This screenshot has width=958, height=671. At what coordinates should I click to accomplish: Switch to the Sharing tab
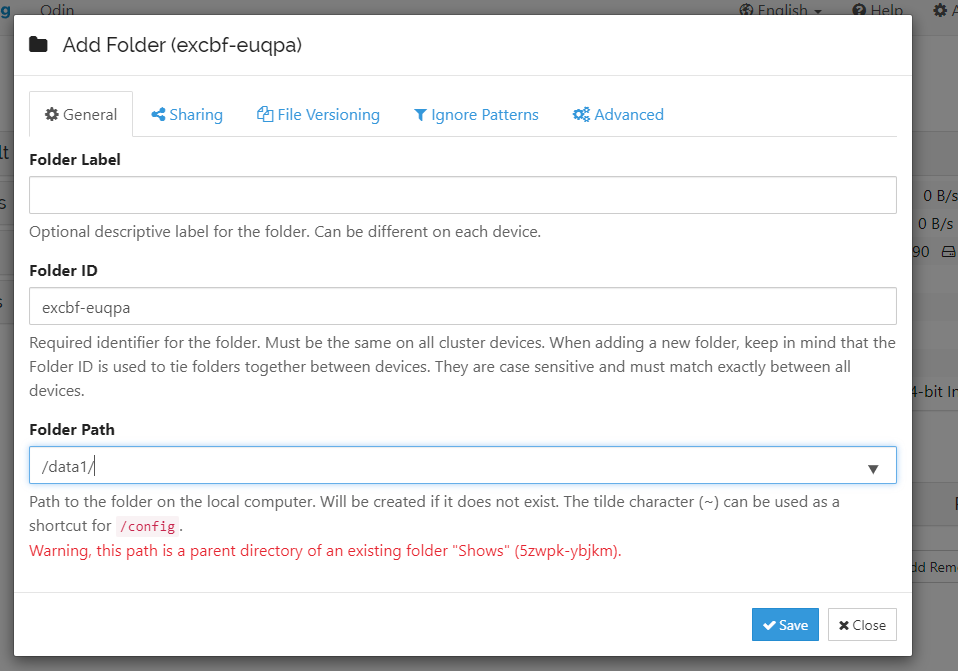point(187,114)
